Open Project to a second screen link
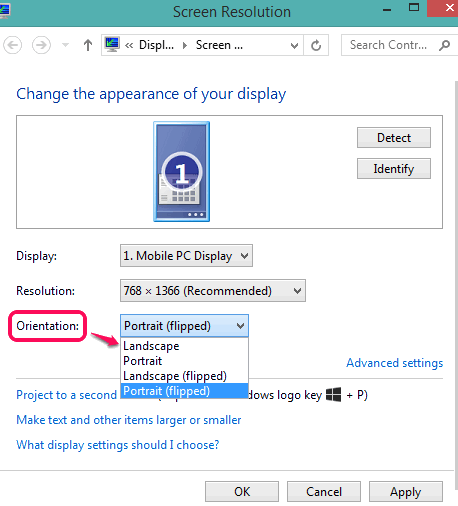Viewport: 458px width, 506px height. (66, 395)
